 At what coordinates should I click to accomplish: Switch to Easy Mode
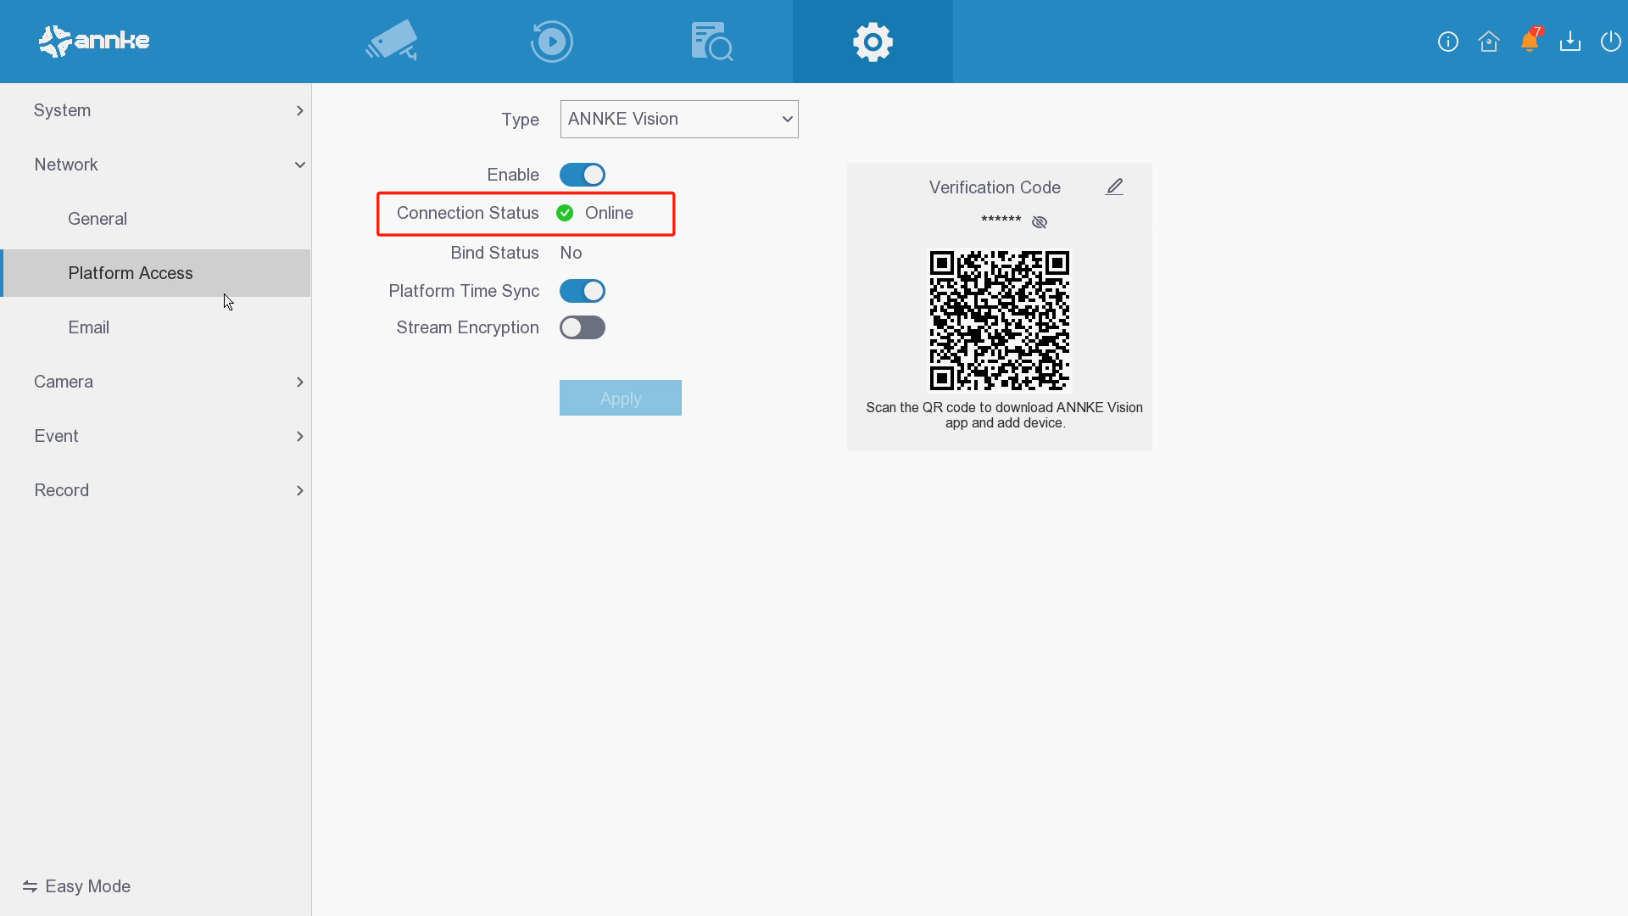click(77, 886)
